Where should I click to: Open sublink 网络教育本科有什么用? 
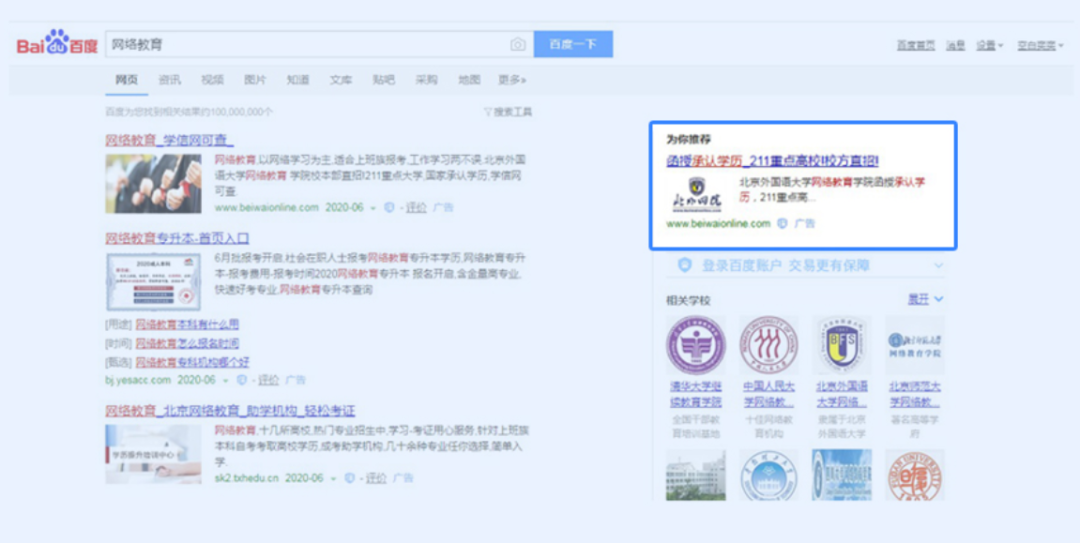187,324
